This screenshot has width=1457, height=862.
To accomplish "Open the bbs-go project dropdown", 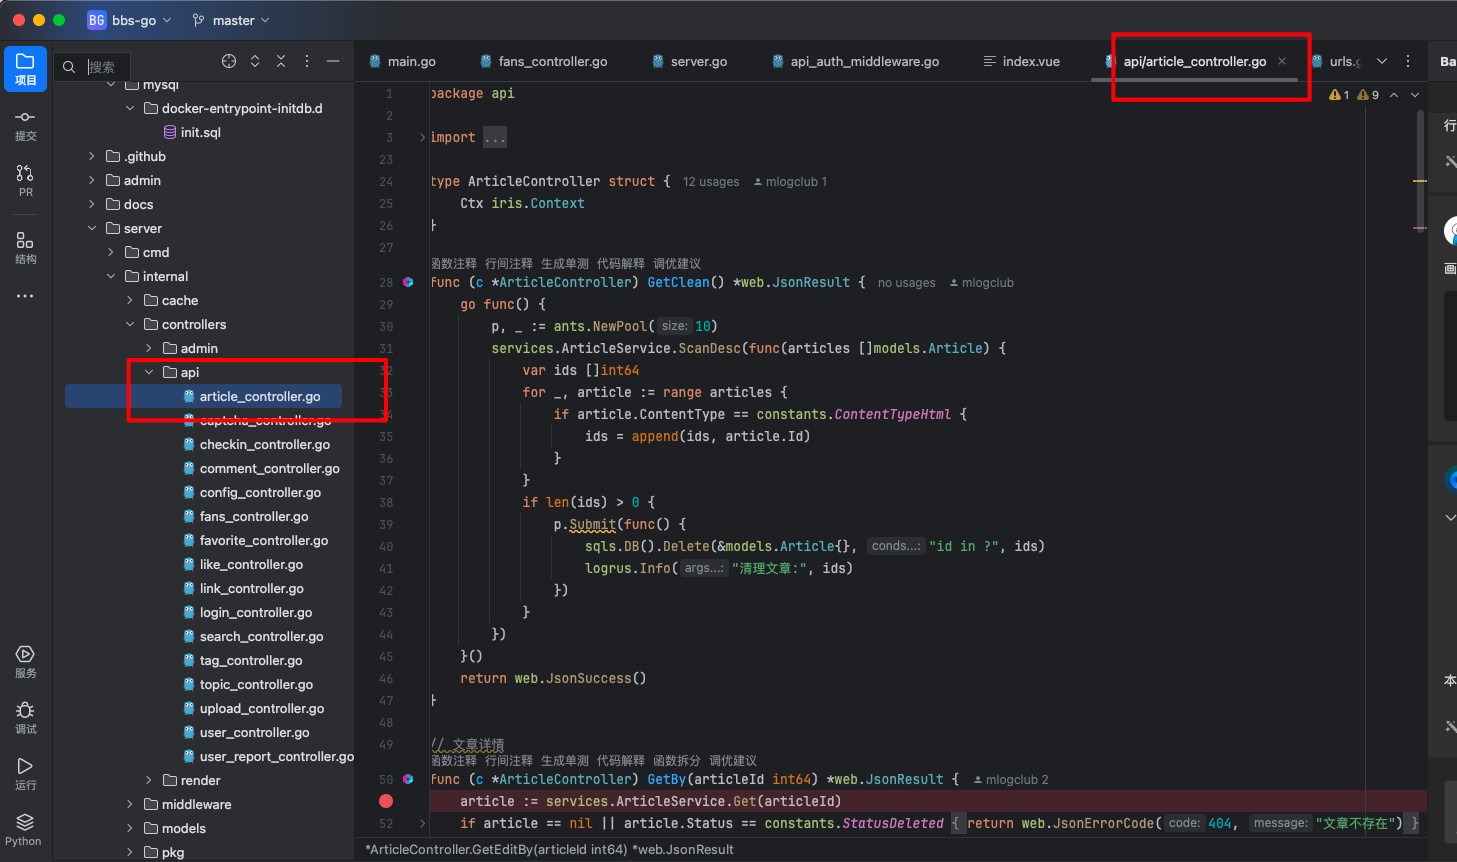I will point(129,20).
